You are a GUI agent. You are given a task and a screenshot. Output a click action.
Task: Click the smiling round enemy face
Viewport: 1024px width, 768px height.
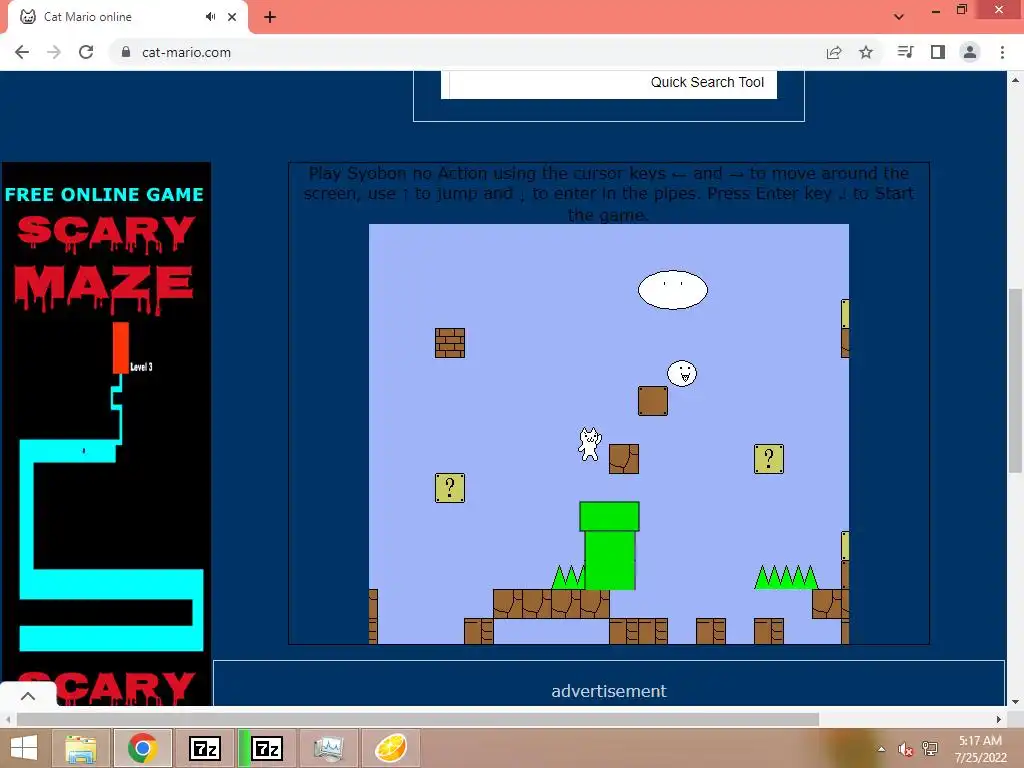tap(682, 374)
